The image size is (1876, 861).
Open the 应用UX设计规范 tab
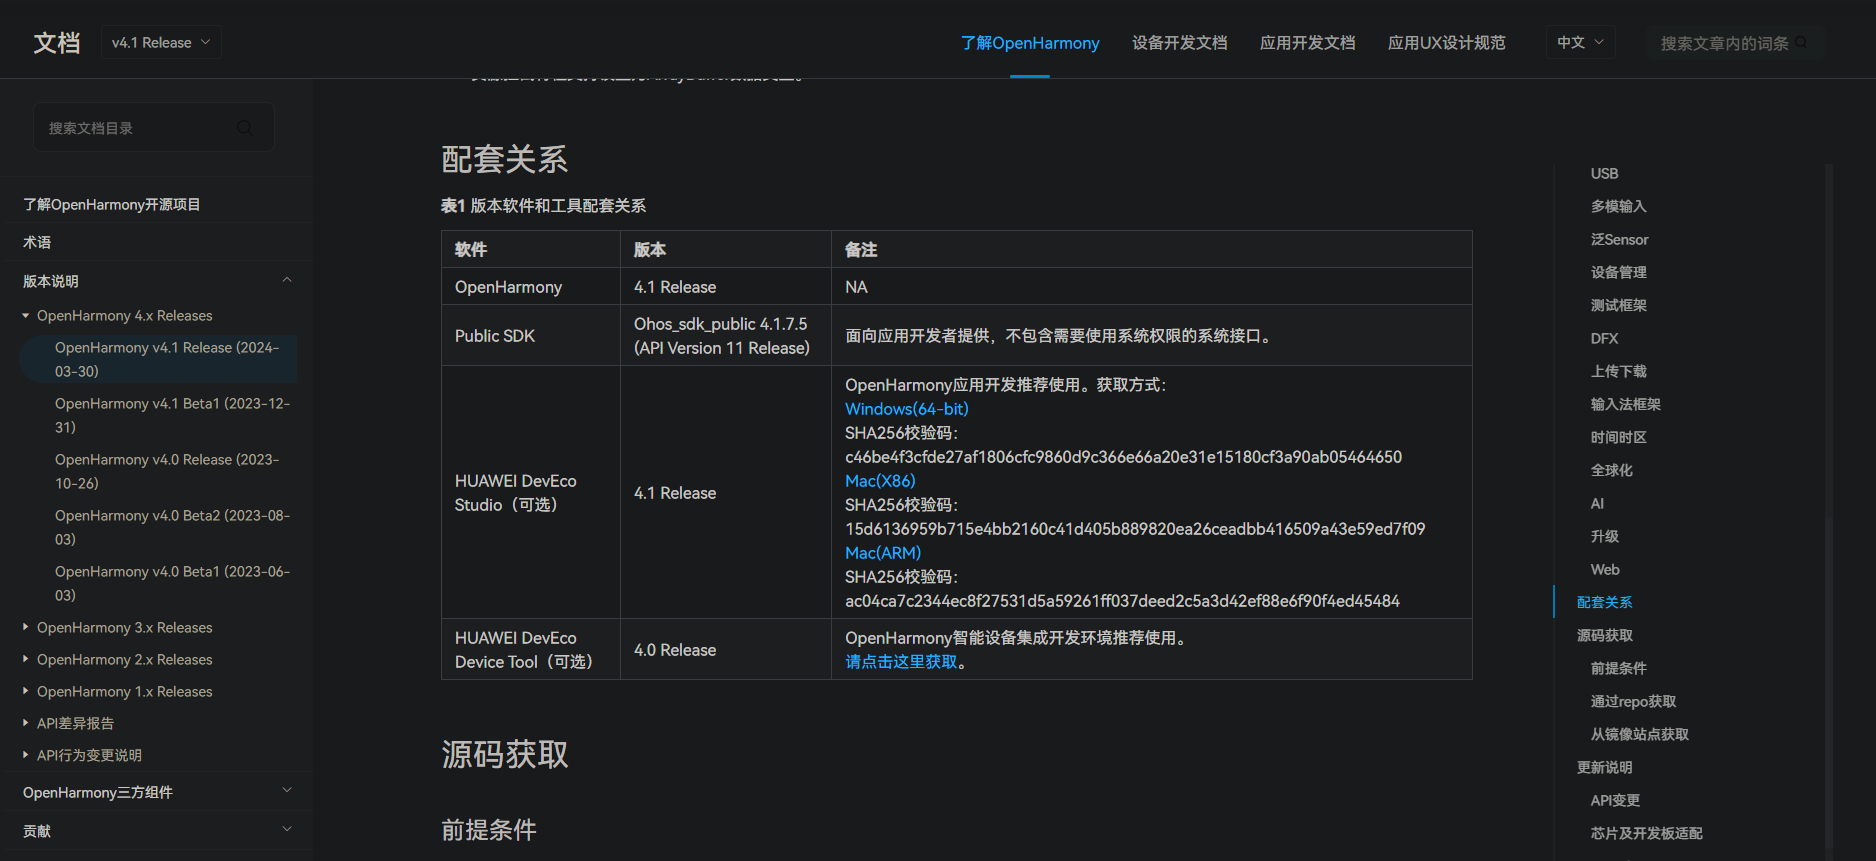point(1447,43)
